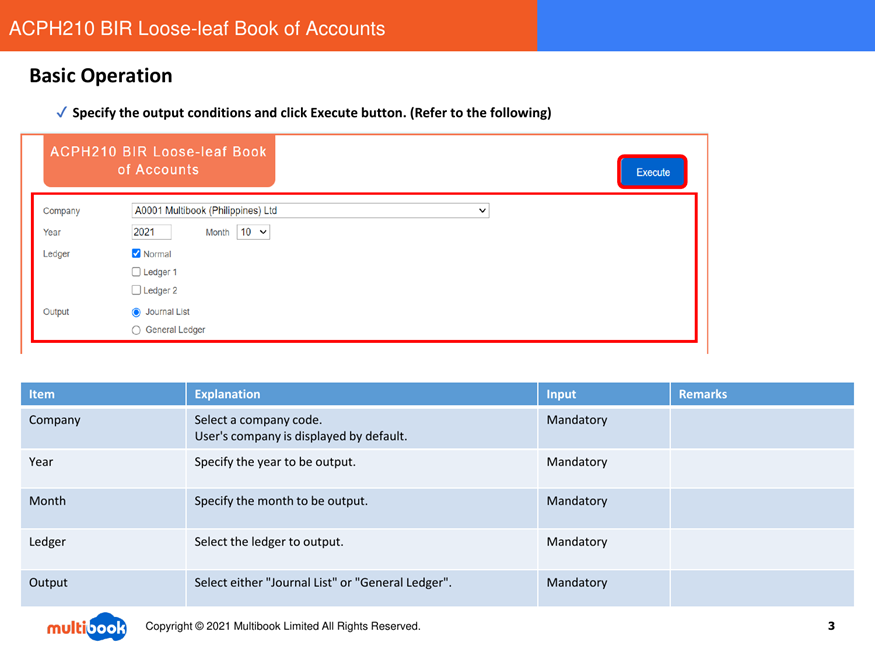Viewport: 875px width, 656px height.
Task: Select the Journal List radio button
Action: tap(136, 312)
